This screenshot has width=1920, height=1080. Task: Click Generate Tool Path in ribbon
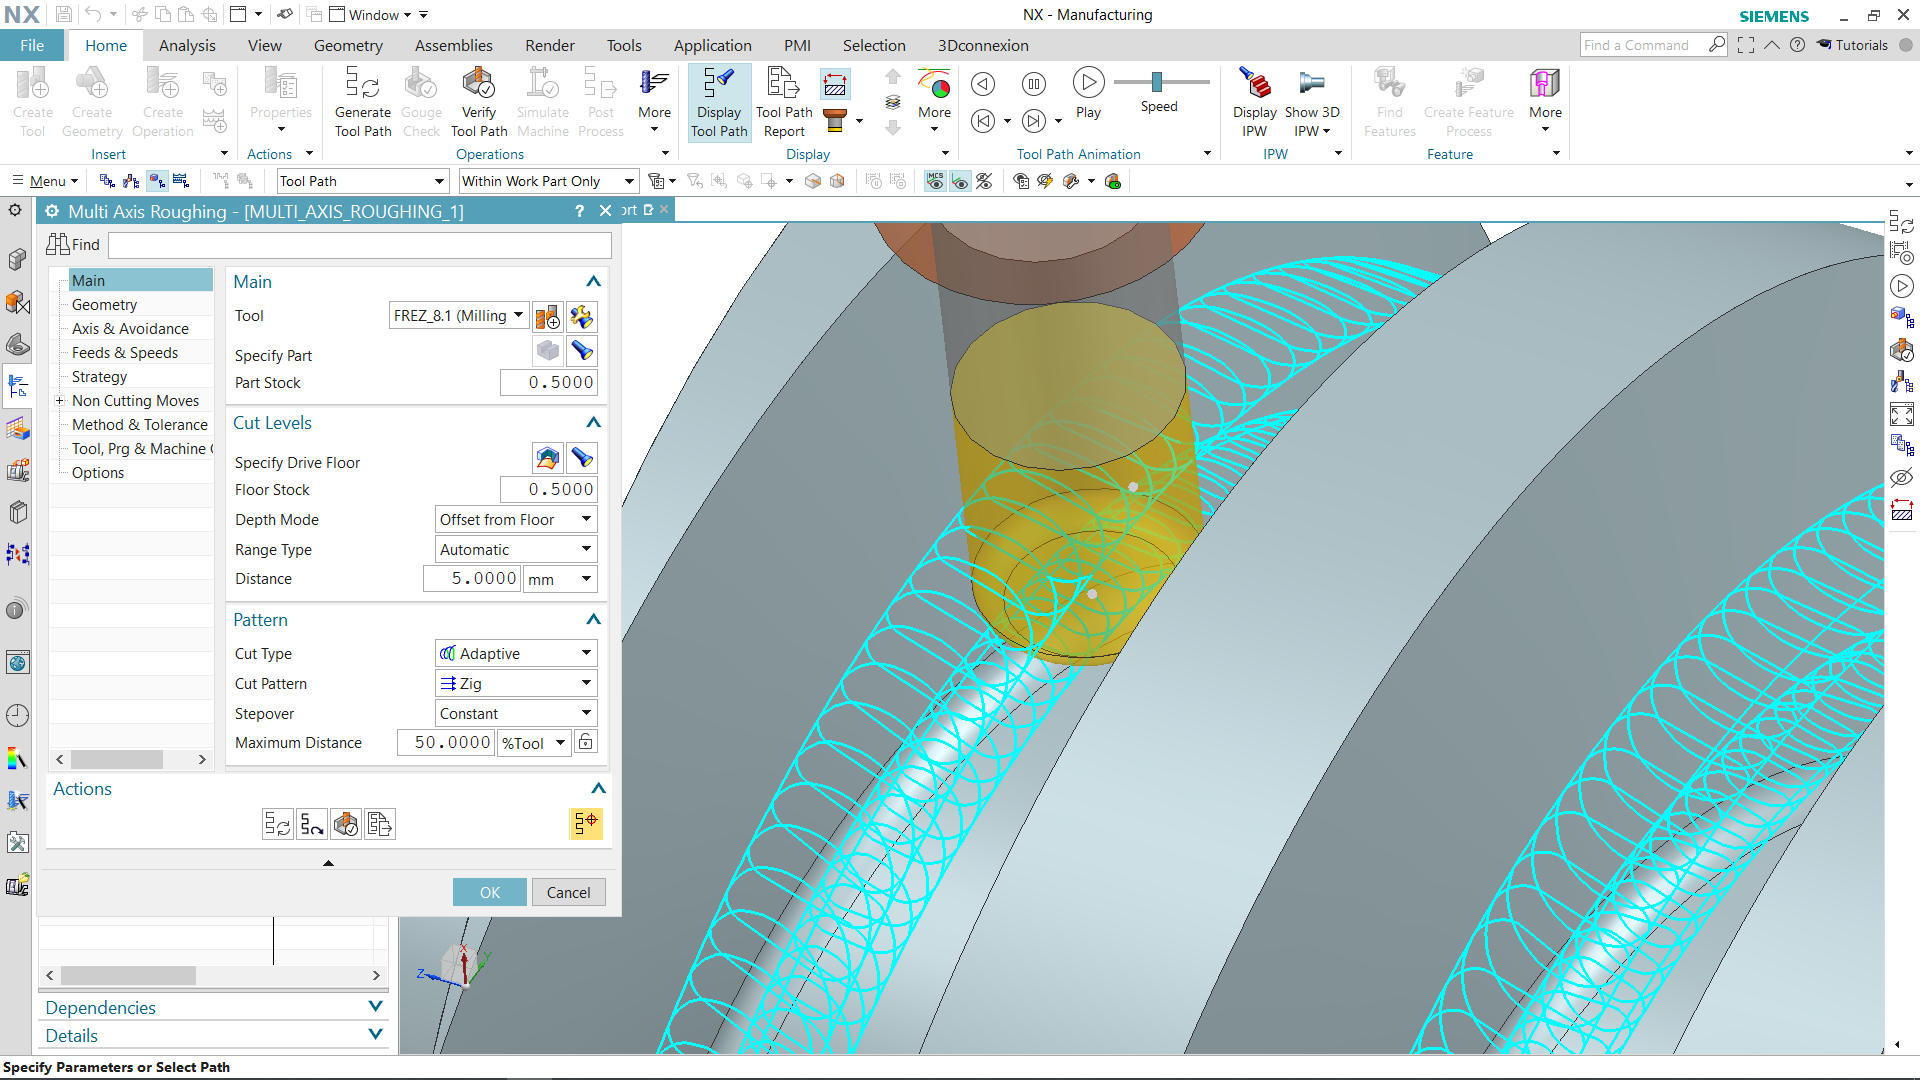(363, 102)
